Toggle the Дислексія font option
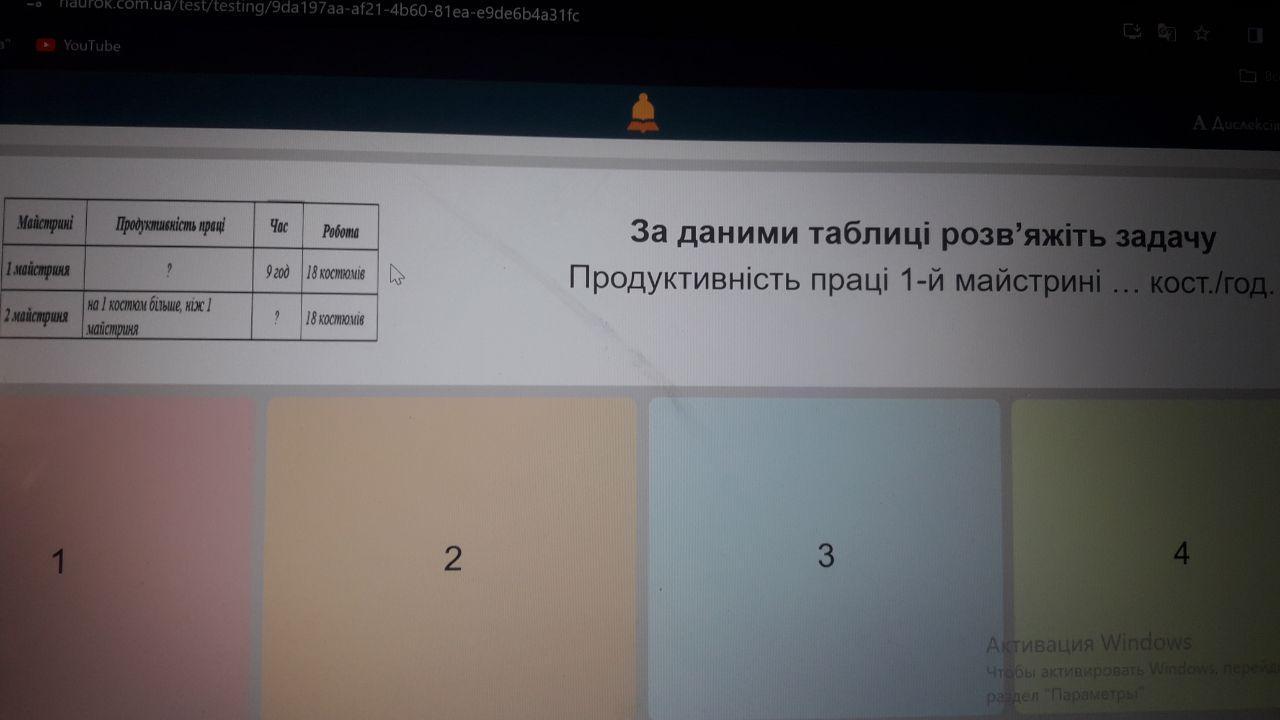 (1236, 124)
